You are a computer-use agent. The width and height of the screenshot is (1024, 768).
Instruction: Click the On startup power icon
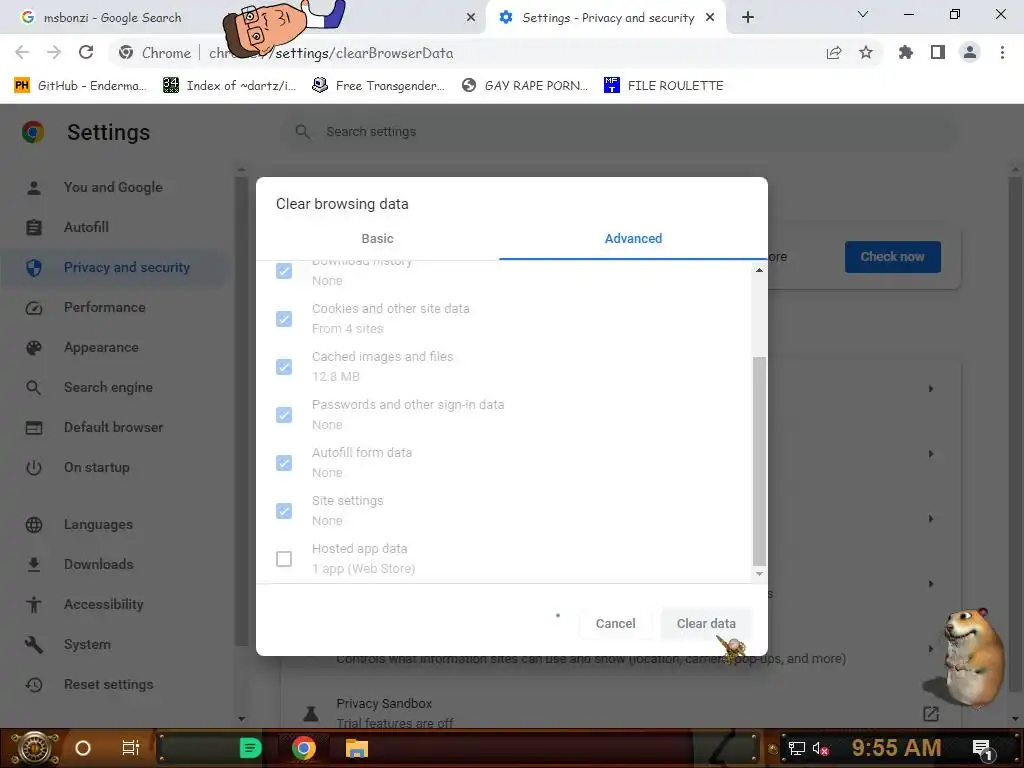point(34,468)
